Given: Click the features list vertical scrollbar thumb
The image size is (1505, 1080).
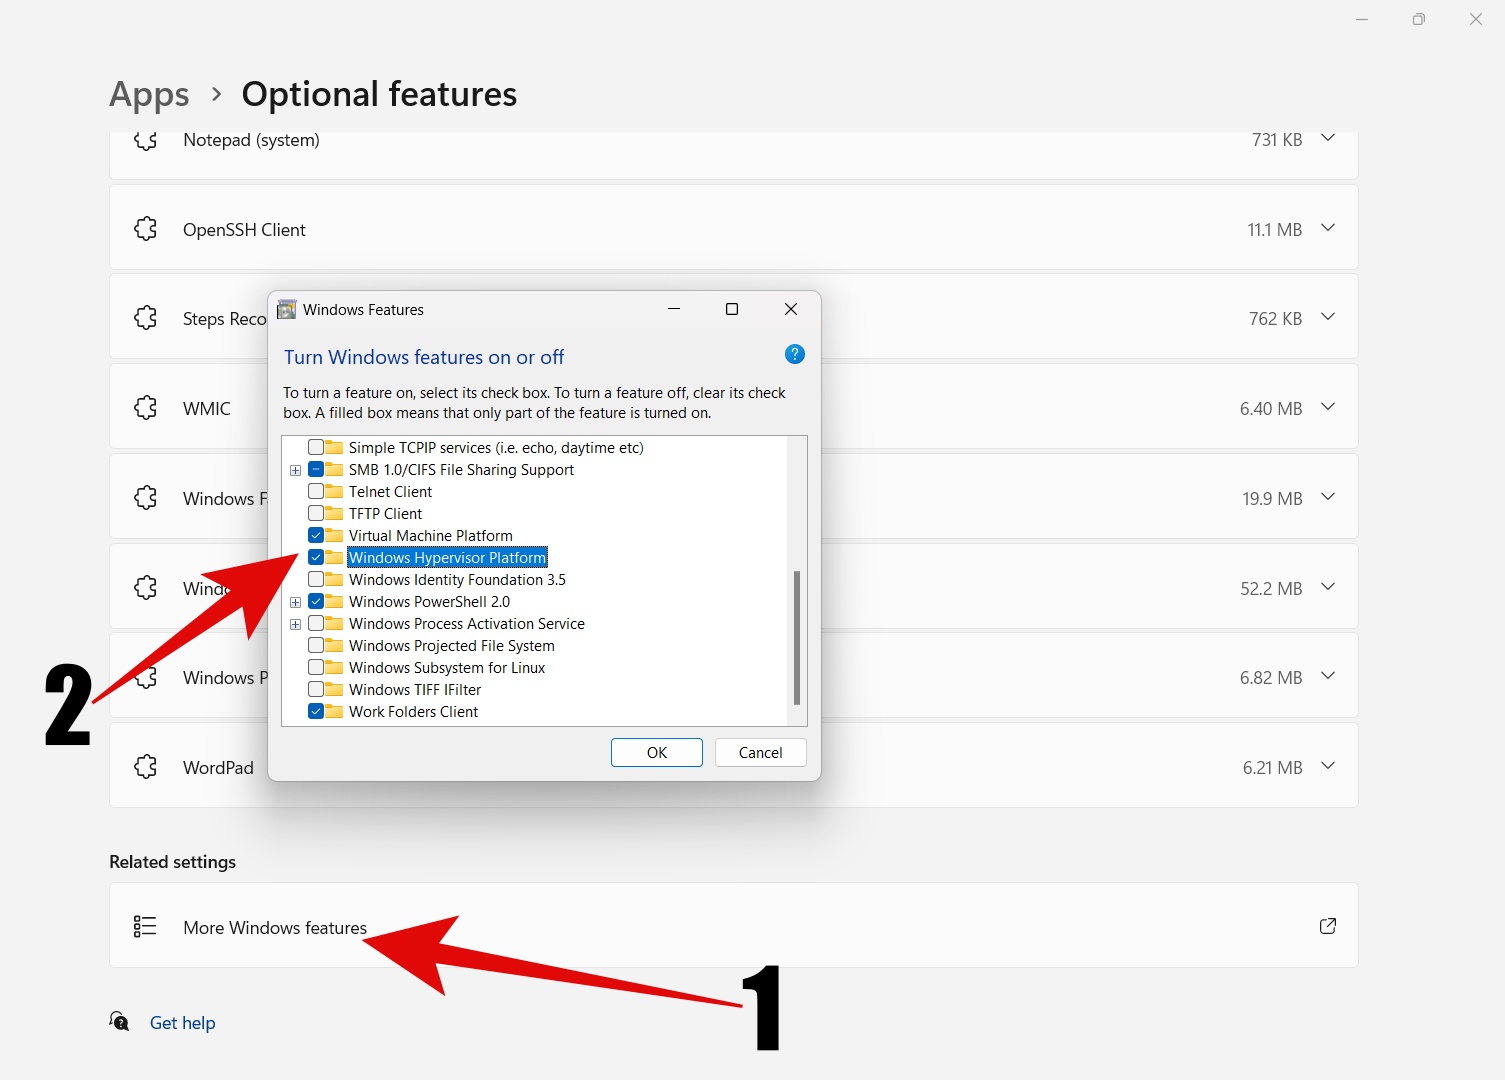Looking at the screenshot, I should click(x=797, y=637).
